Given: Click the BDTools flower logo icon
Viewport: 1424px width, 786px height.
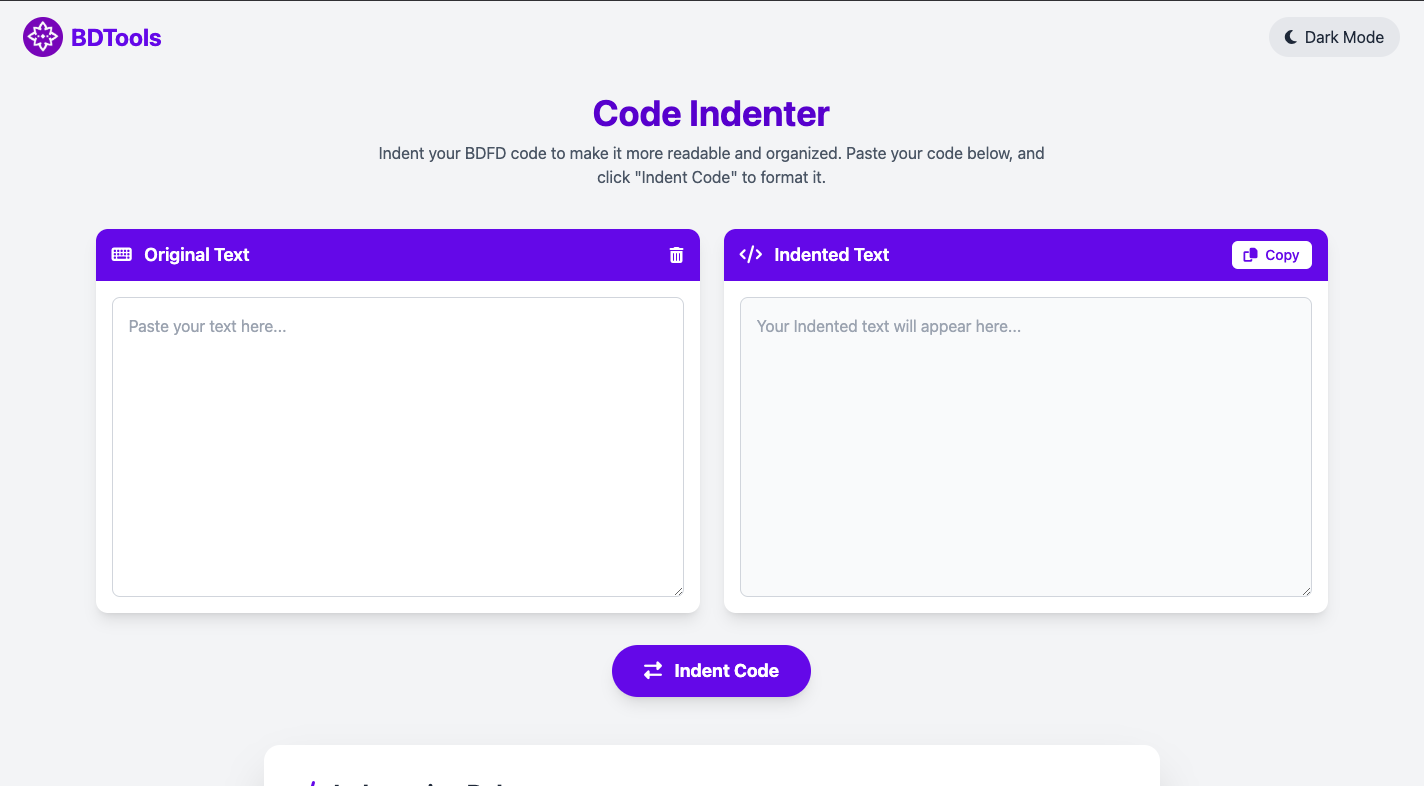Looking at the screenshot, I should [43, 36].
